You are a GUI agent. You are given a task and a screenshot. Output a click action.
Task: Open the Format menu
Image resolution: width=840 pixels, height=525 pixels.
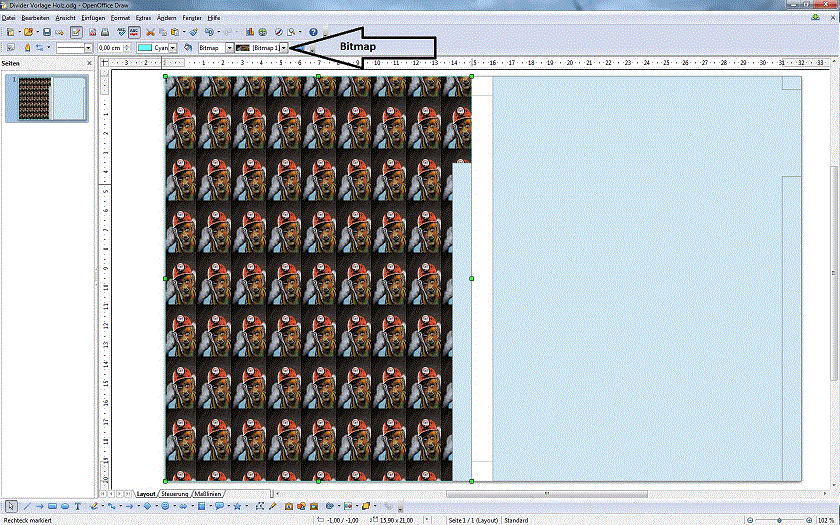[120, 18]
